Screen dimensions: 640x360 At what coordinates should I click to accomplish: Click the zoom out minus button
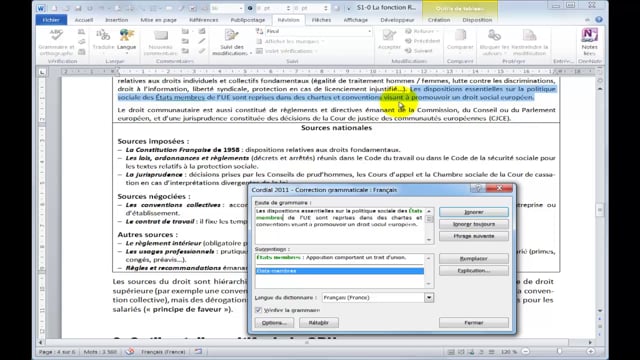(526, 351)
